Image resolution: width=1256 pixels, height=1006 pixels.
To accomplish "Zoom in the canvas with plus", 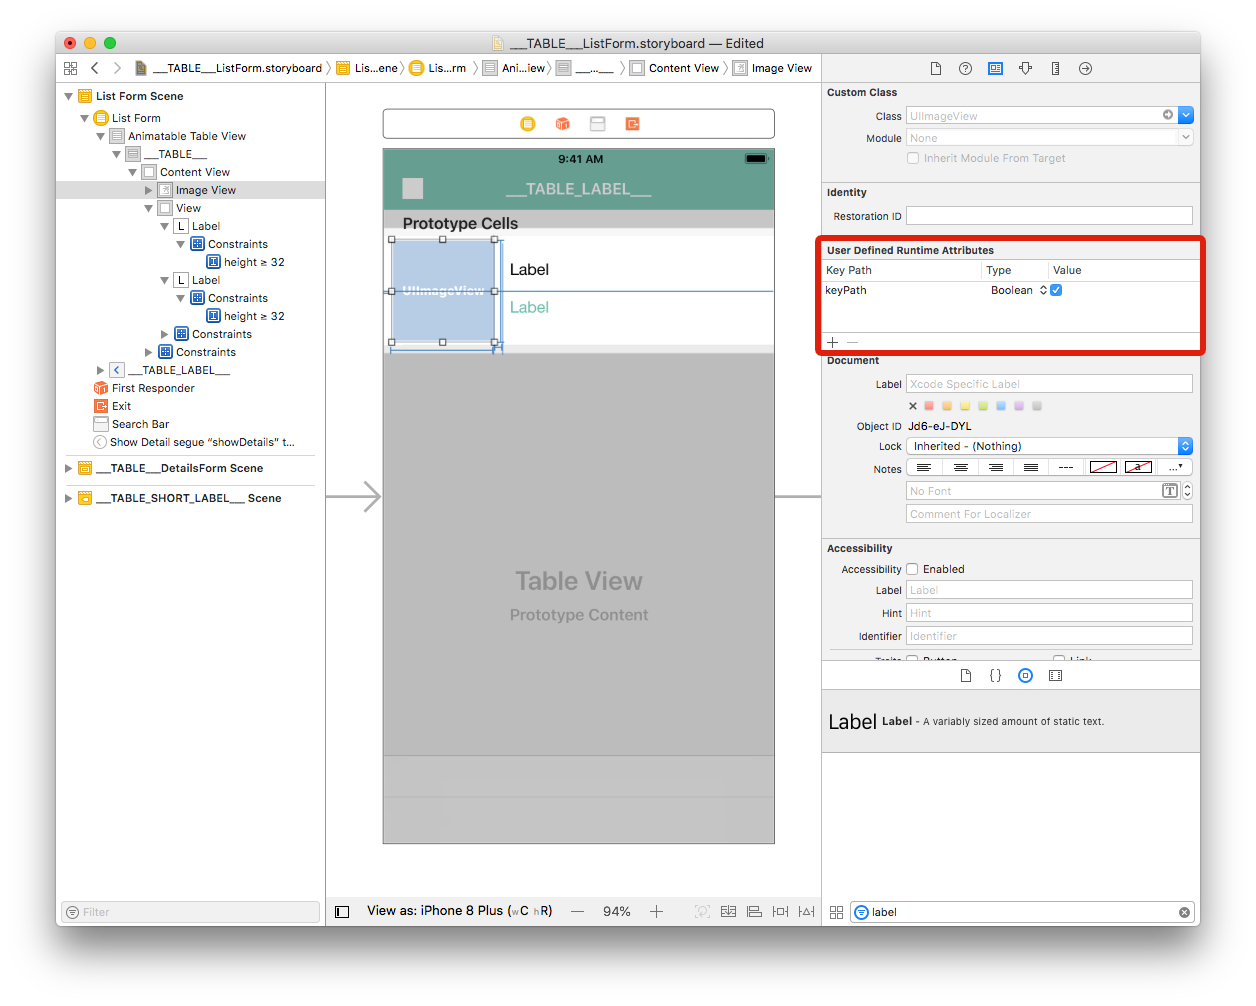I will [x=656, y=912].
